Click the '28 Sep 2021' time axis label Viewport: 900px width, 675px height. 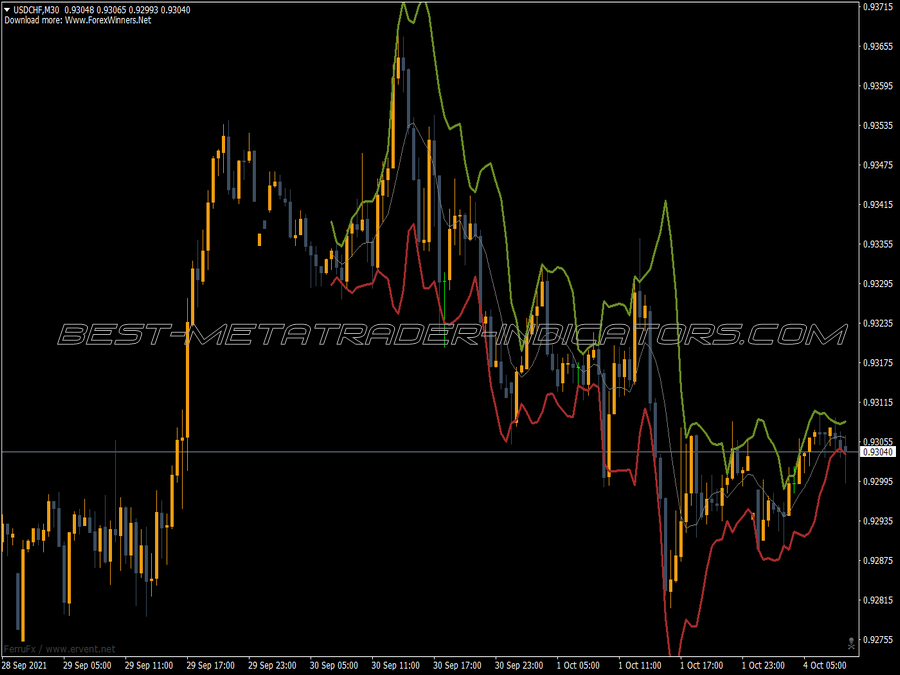24,666
